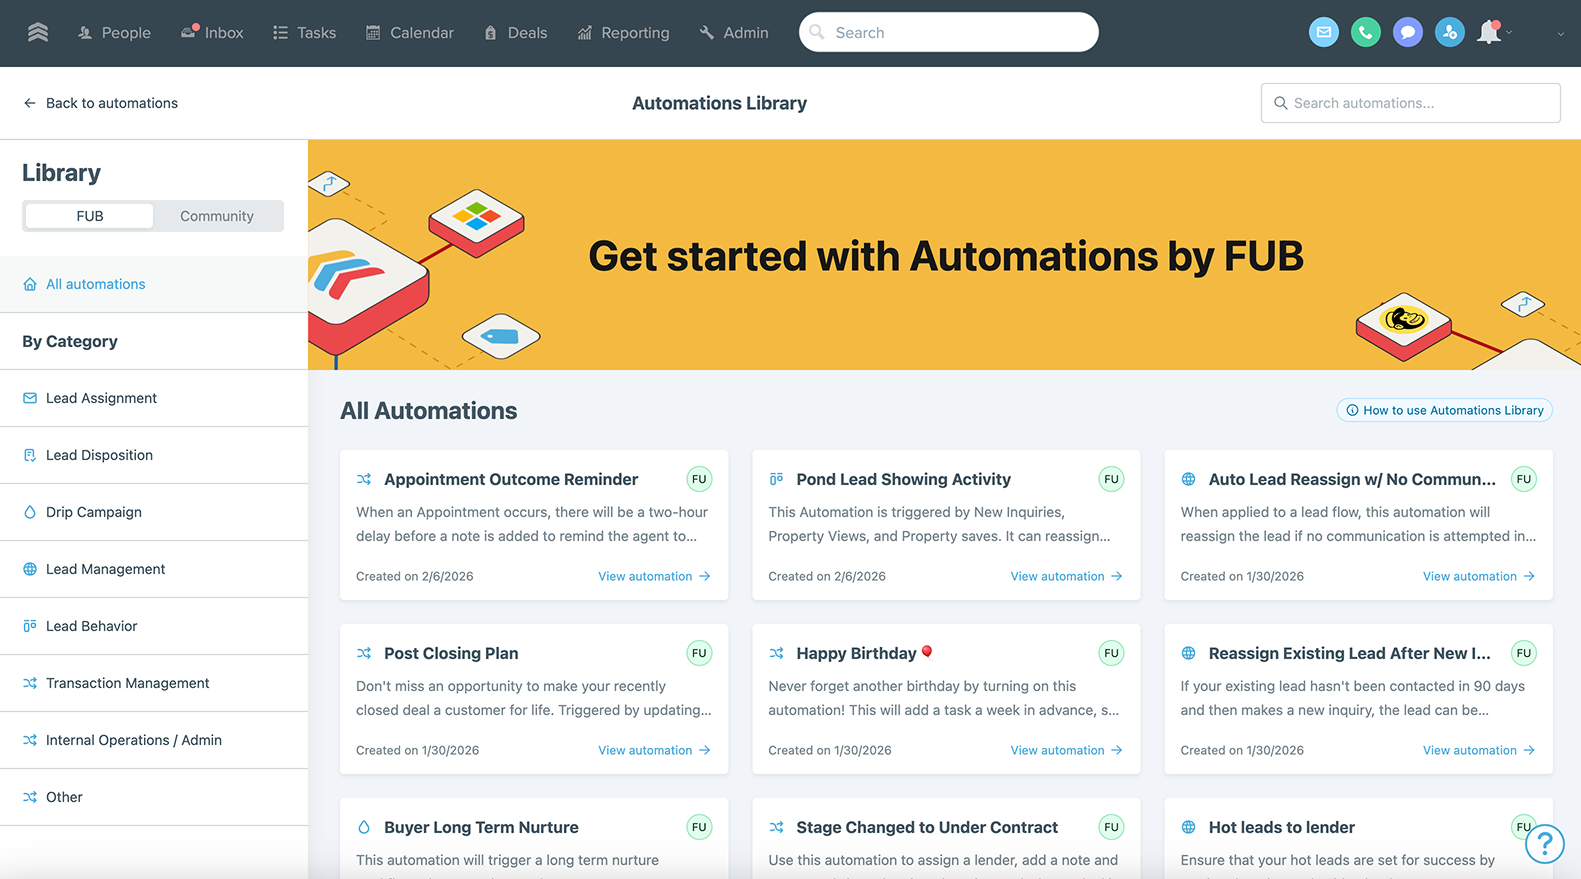This screenshot has width=1581, height=879.
Task: Click the FU badge on Post Closing Plan
Action: pyautogui.click(x=699, y=653)
